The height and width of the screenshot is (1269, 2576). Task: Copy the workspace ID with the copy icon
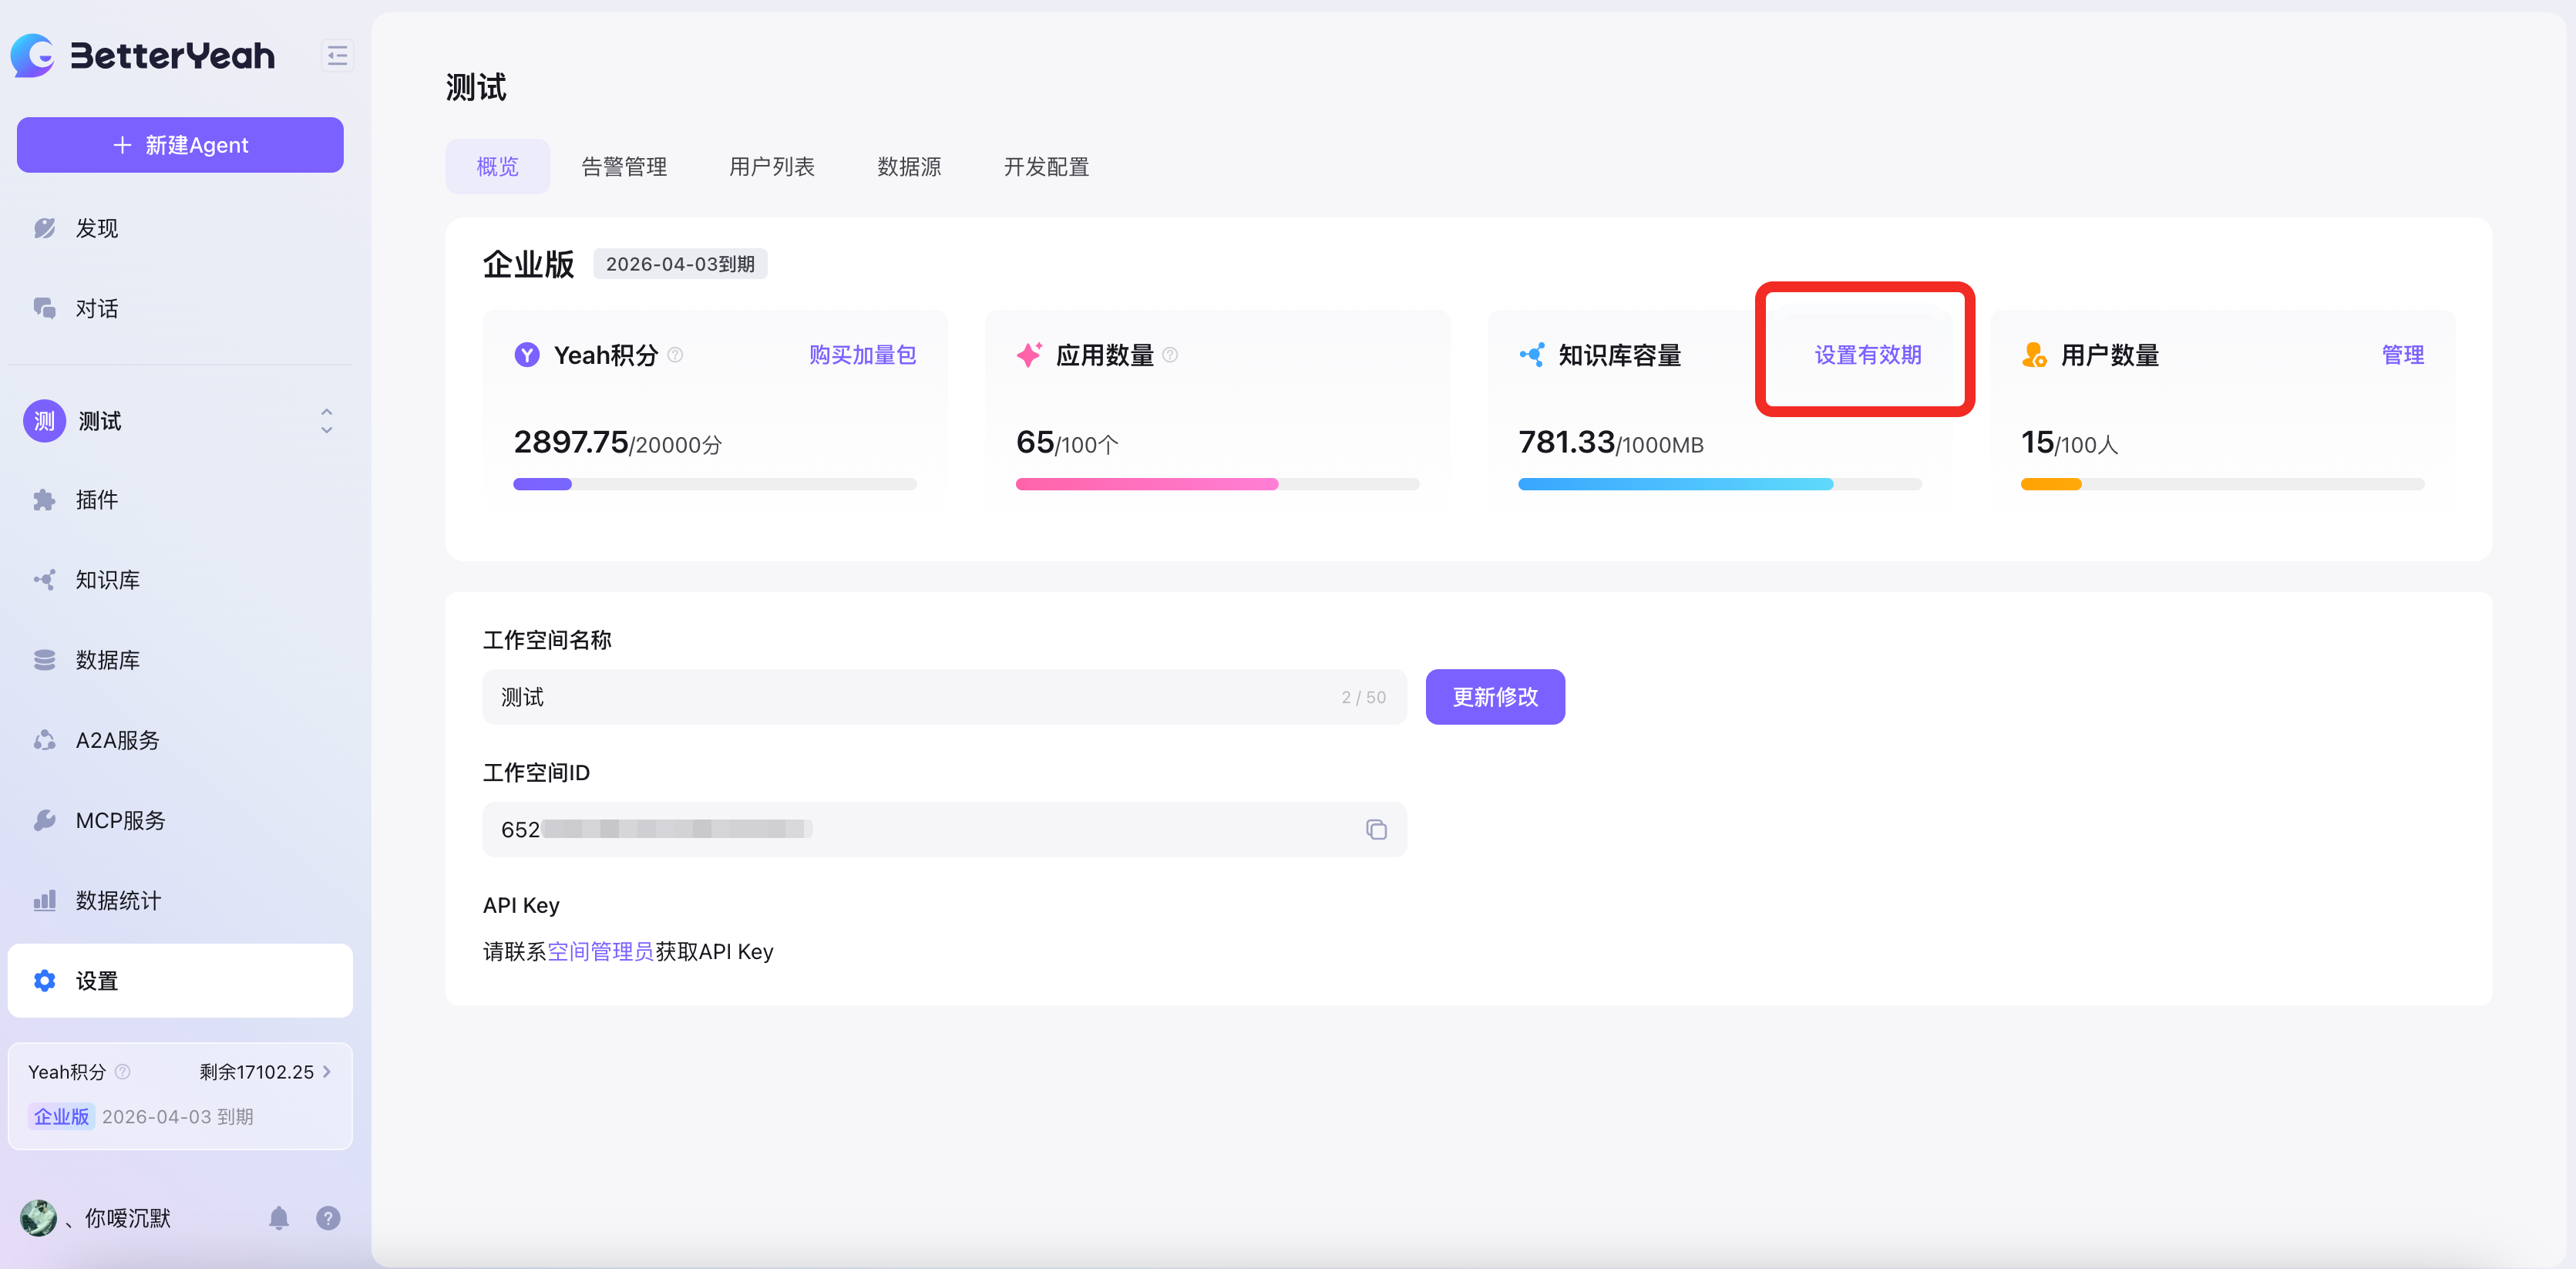click(x=1376, y=829)
